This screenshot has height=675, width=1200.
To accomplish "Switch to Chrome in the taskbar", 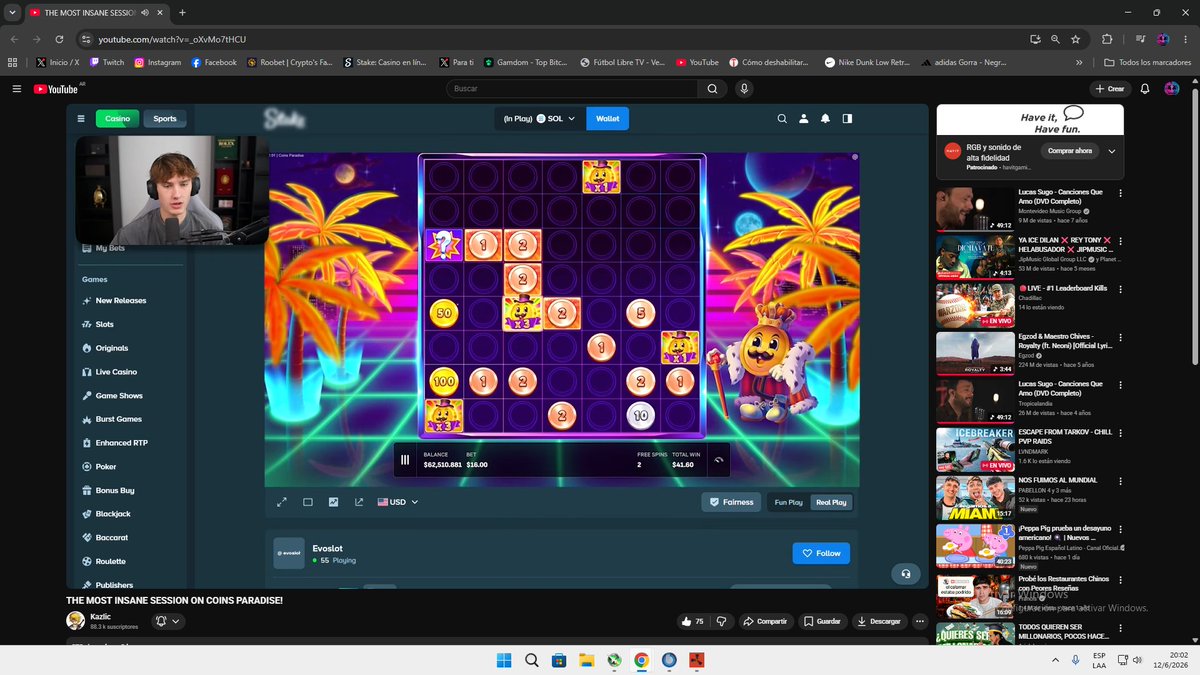I will pos(641,660).
